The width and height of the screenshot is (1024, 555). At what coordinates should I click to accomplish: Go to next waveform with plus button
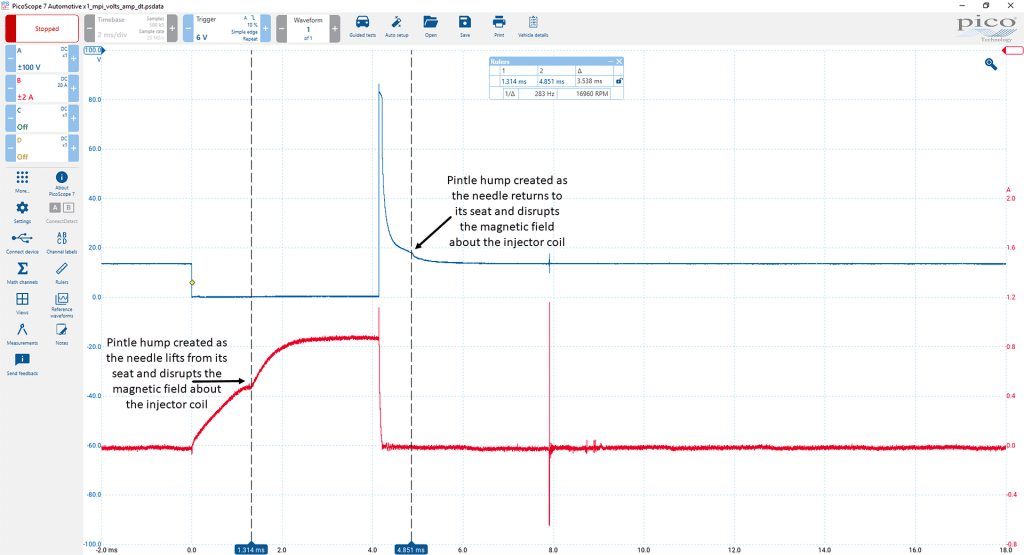click(x=334, y=29)
